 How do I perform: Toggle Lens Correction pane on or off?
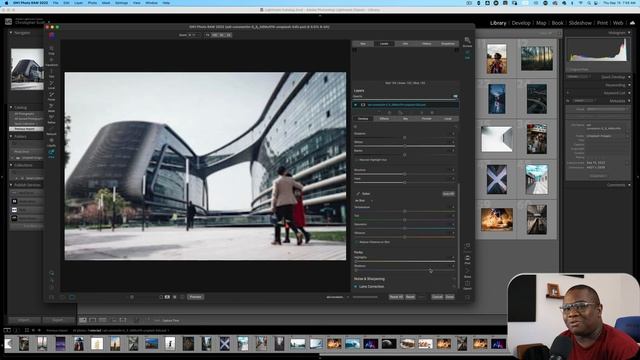[x=356, y=287]
